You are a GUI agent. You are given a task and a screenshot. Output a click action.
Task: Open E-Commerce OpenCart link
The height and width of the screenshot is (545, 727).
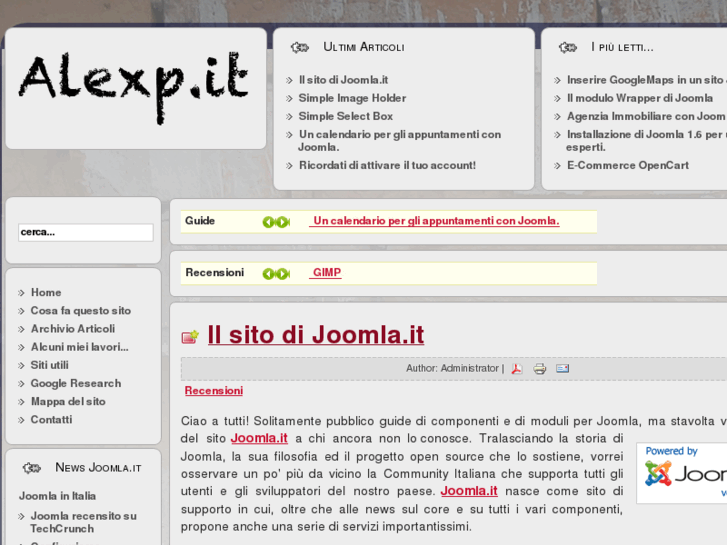[628, 166]
